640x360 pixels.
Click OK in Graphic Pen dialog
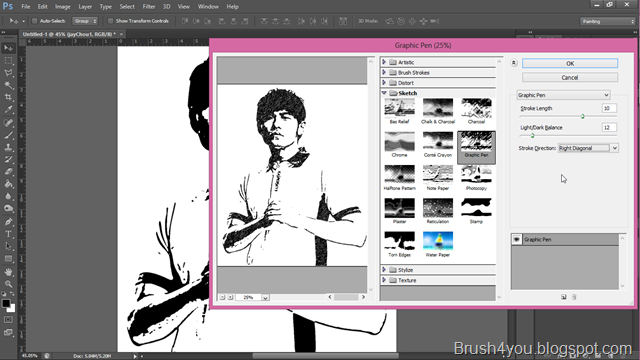tap(570, 63)
